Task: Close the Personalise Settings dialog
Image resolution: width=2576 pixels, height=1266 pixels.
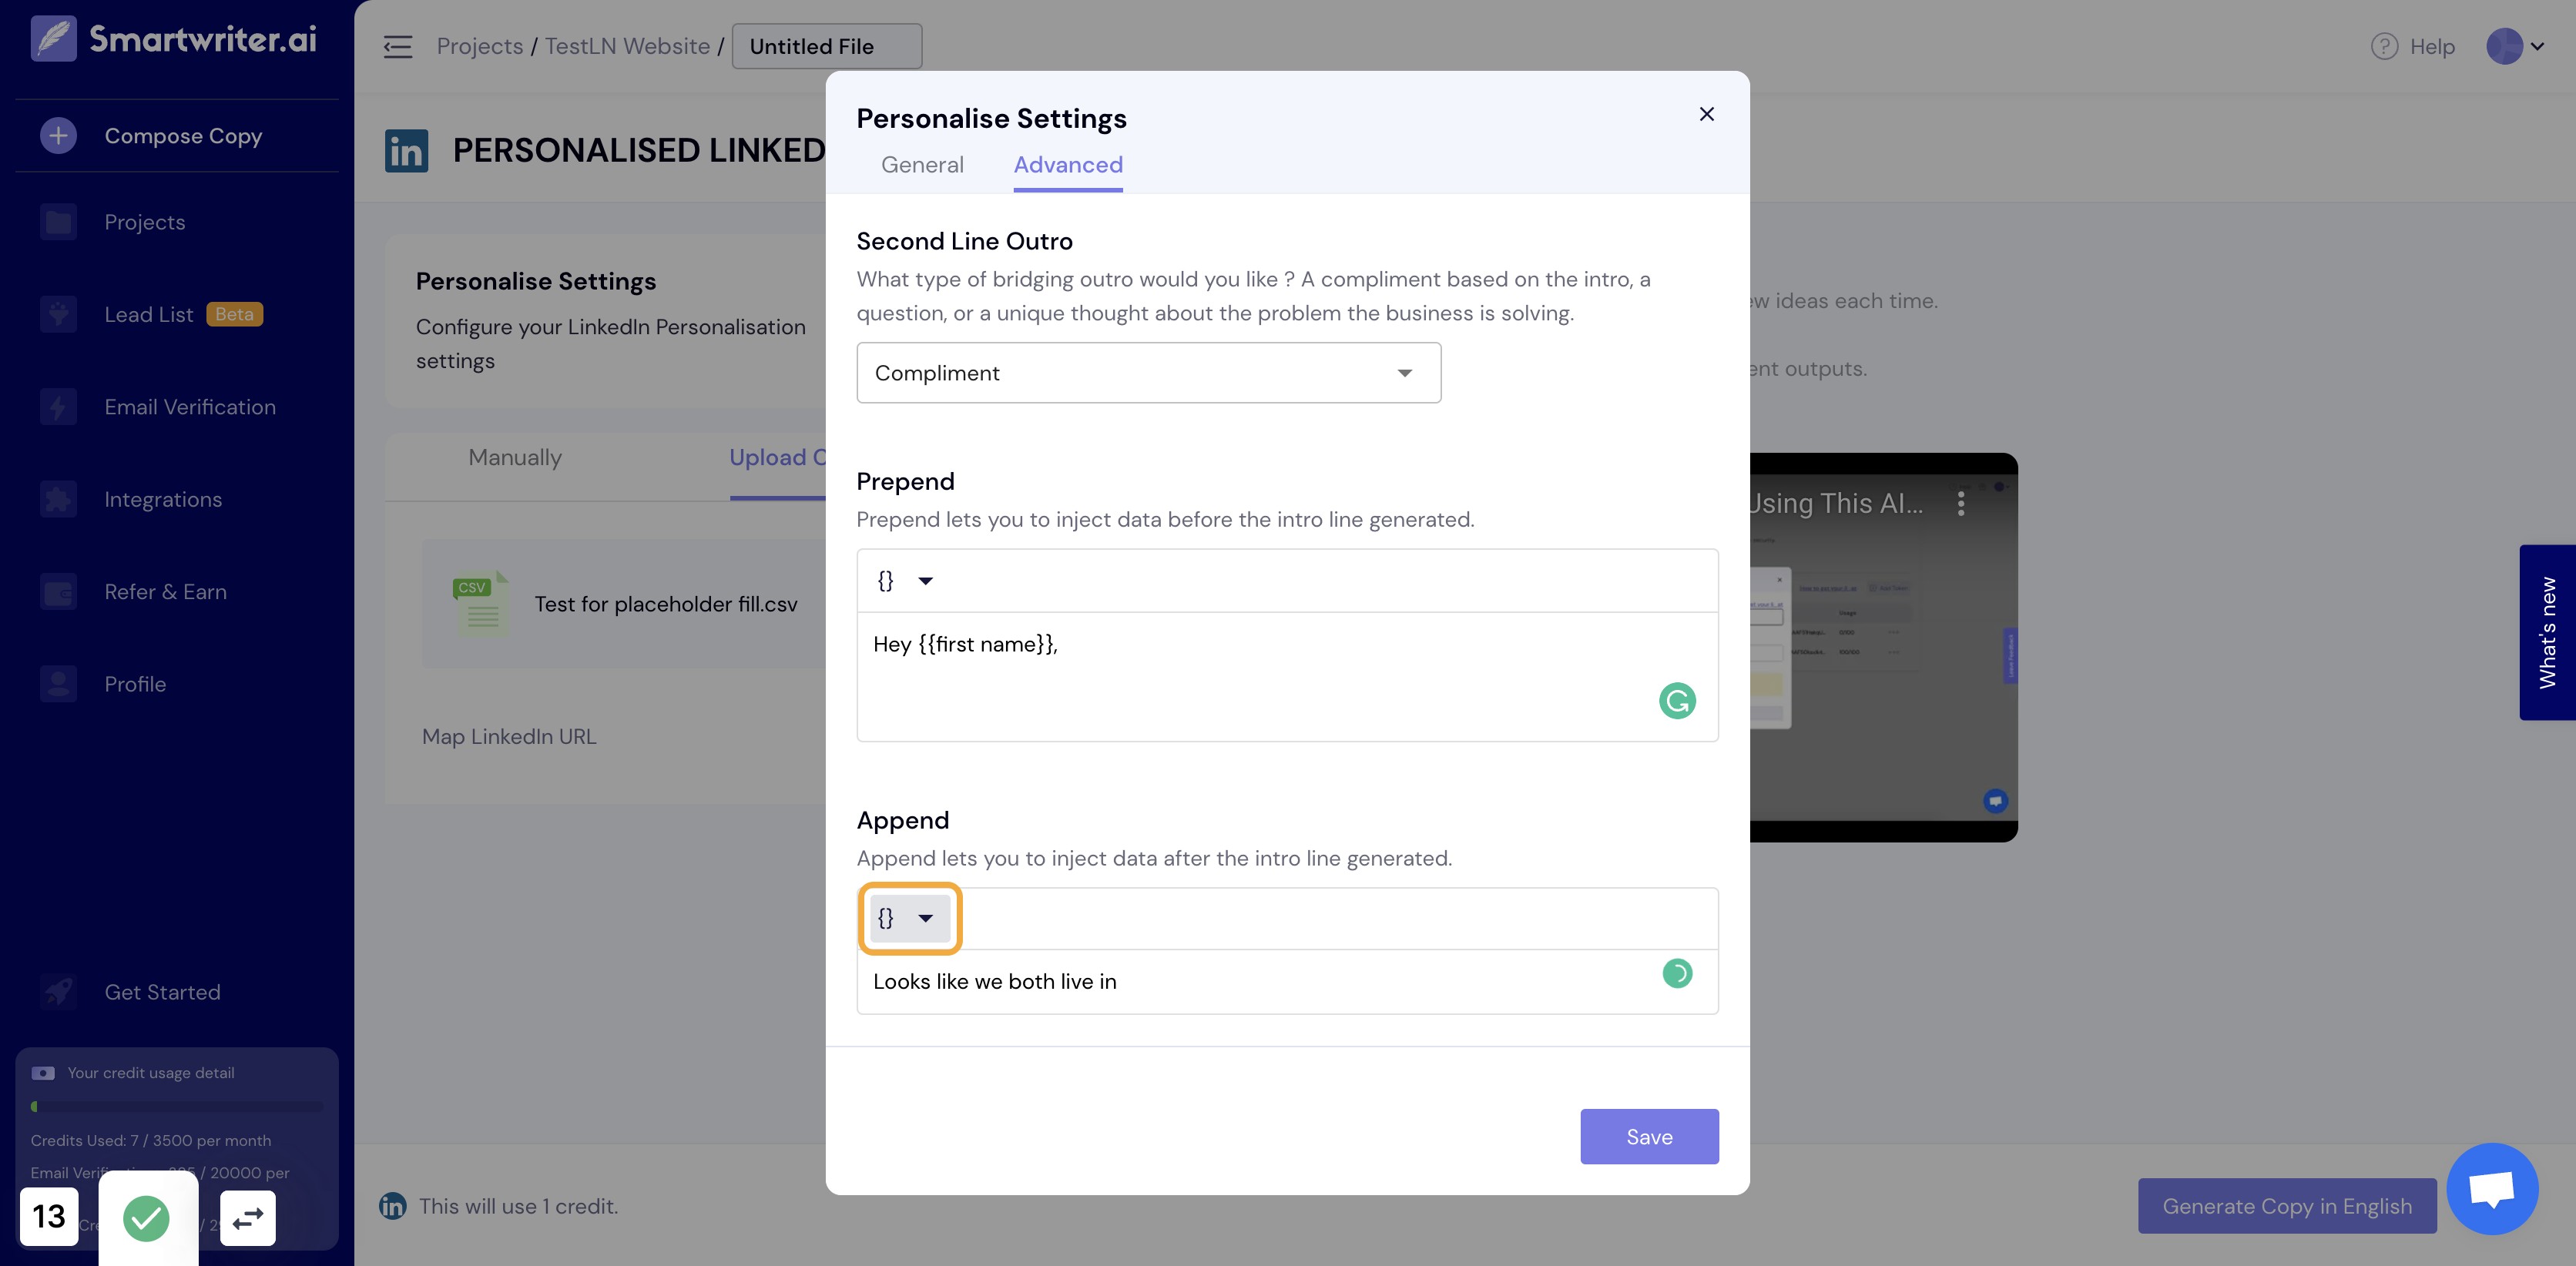Action: [x=1706, y=115]
